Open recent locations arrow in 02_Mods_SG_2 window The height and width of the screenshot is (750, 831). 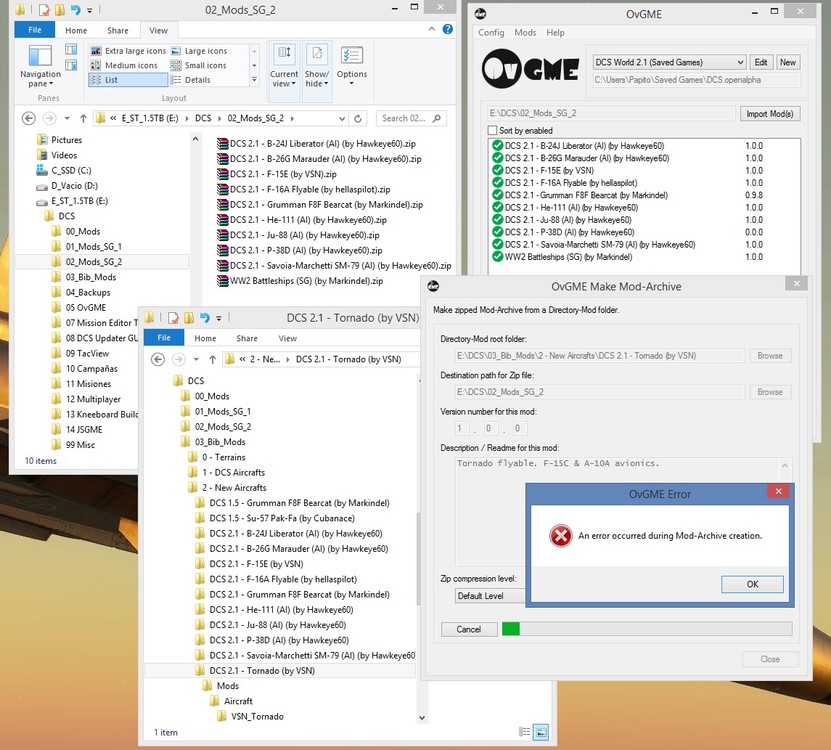[67, 118]
